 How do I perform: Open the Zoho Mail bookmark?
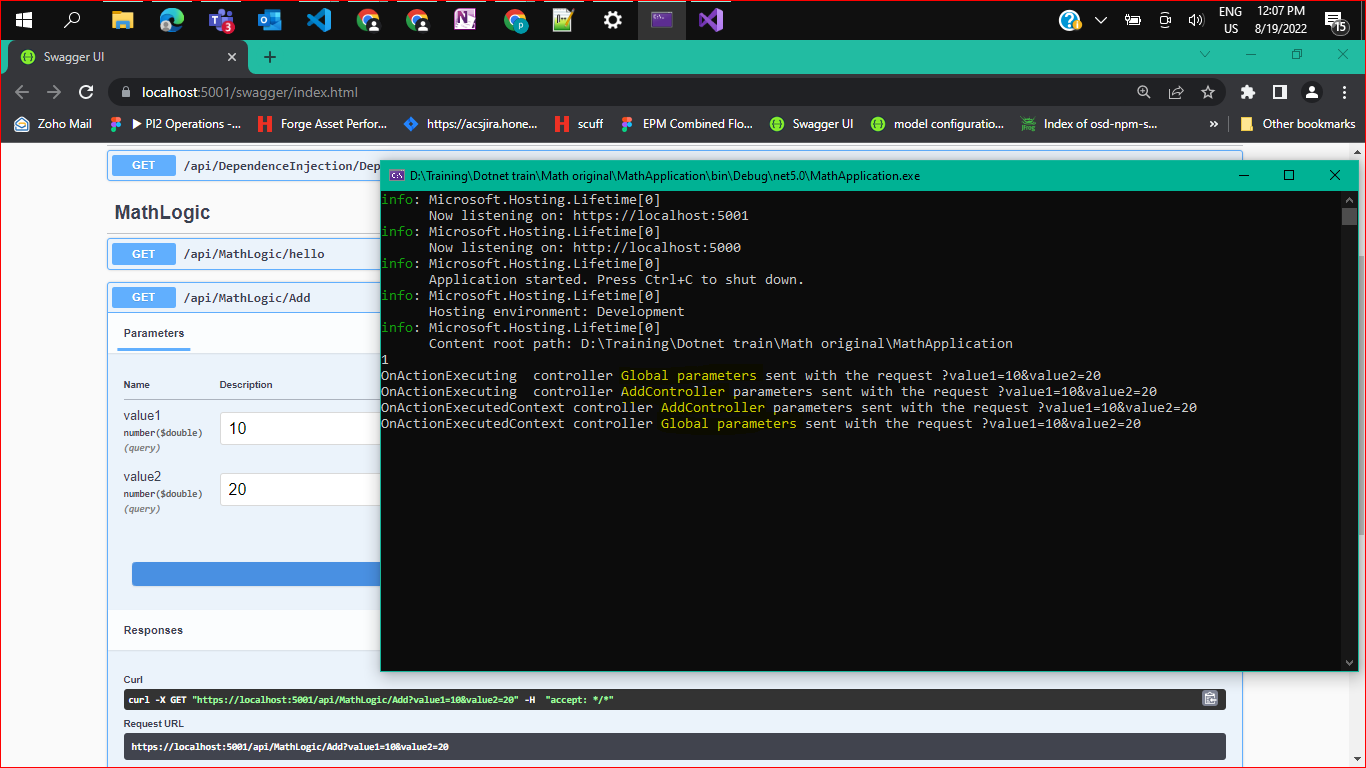(x=52, y=123)
